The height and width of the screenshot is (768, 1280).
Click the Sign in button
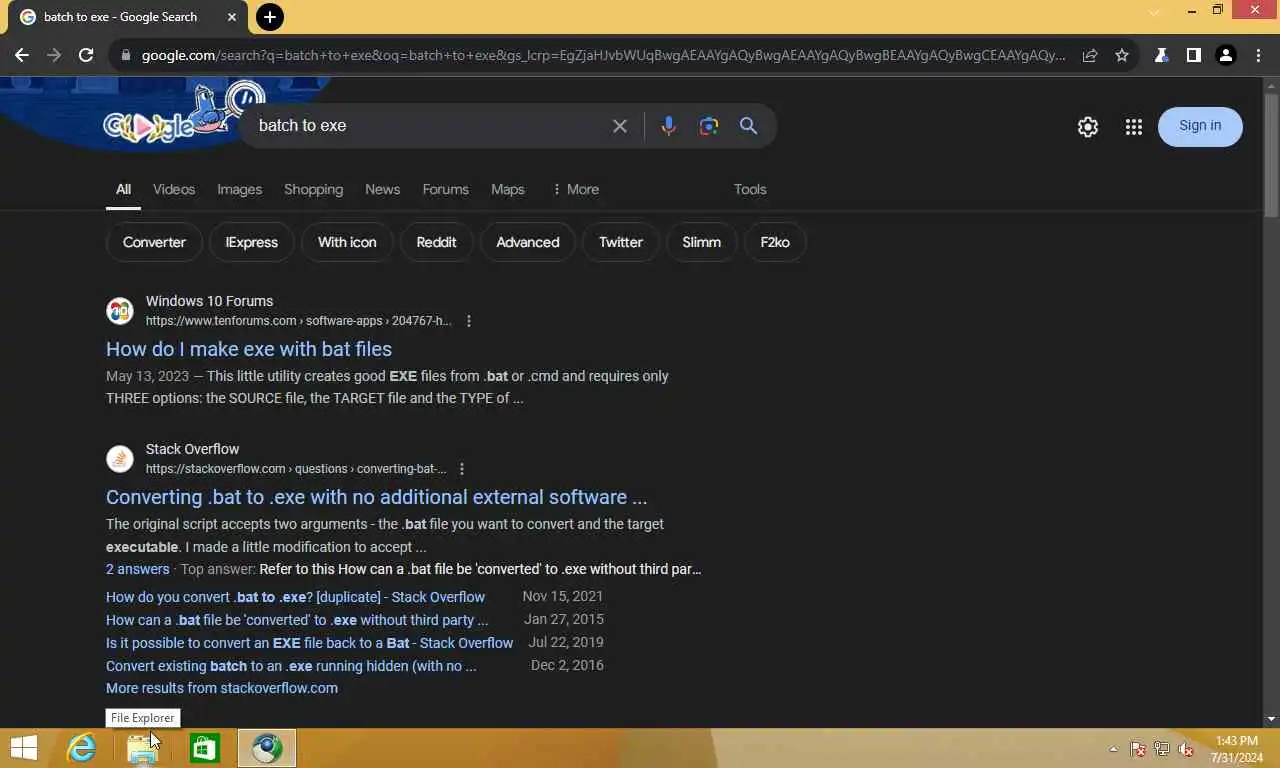(x=1200, y=126)
